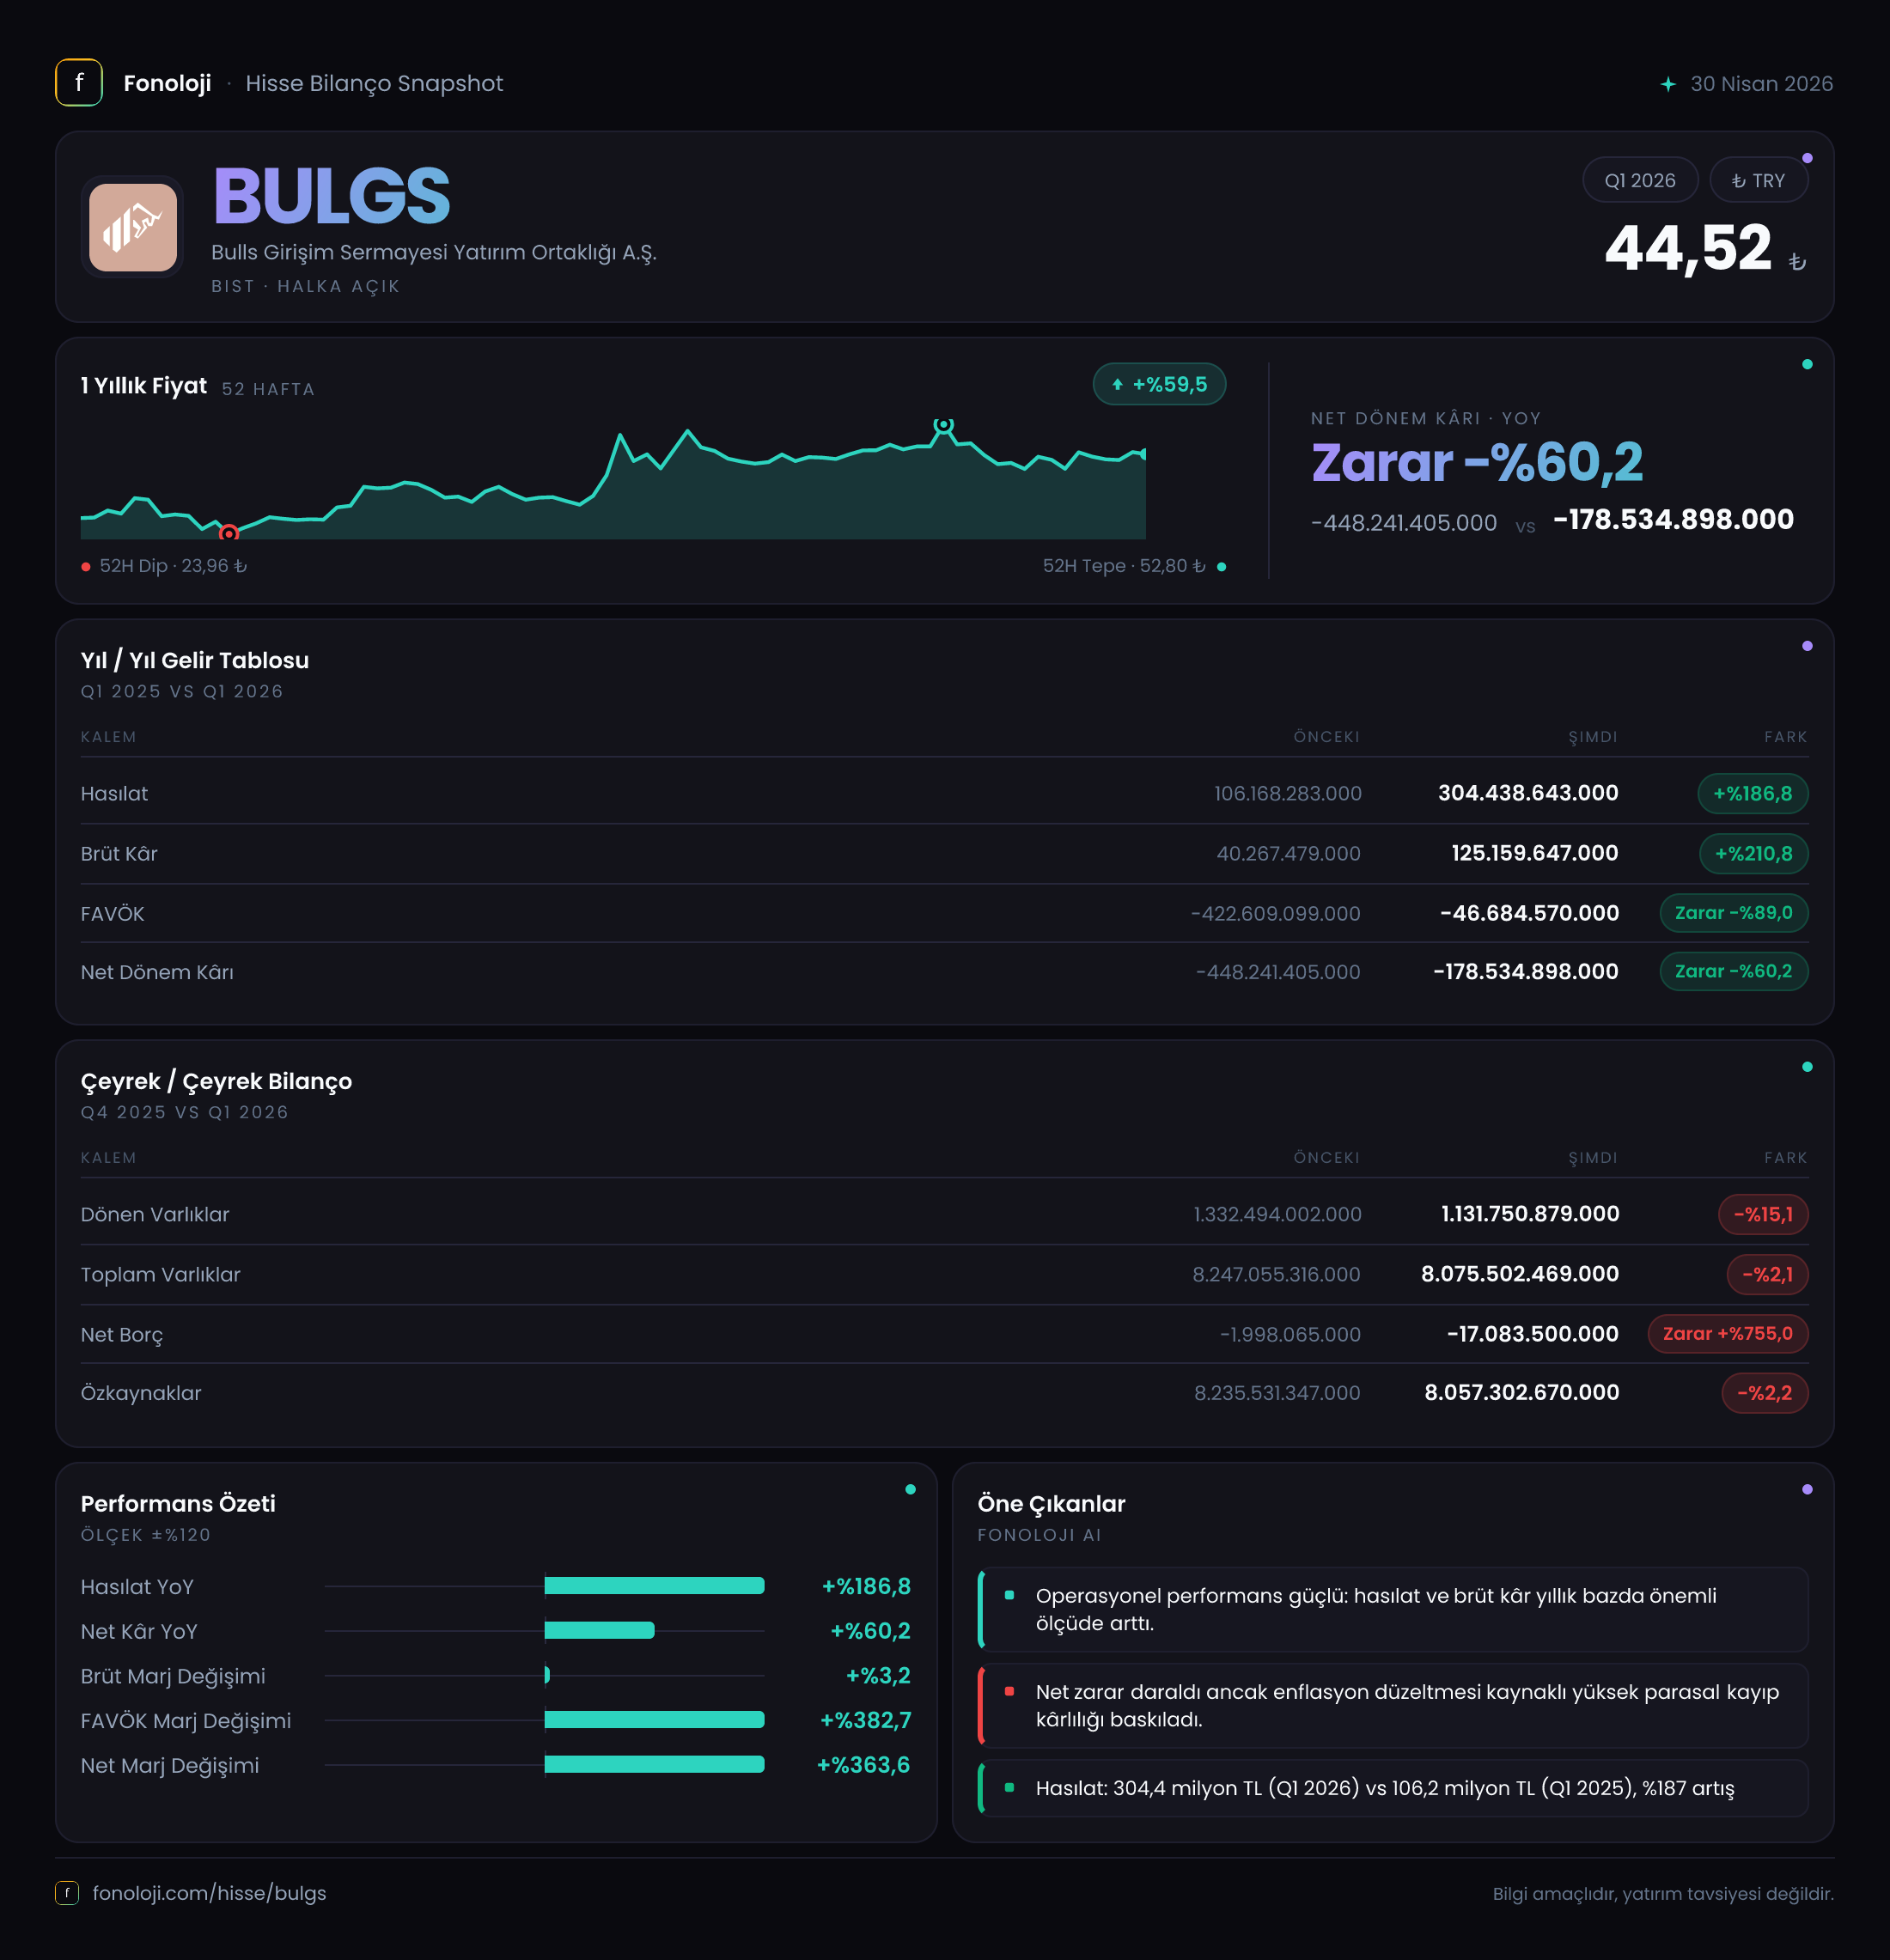
Task: Click the Brüt Kâr value 125.159.647.000
Action: coord(1535,853)
